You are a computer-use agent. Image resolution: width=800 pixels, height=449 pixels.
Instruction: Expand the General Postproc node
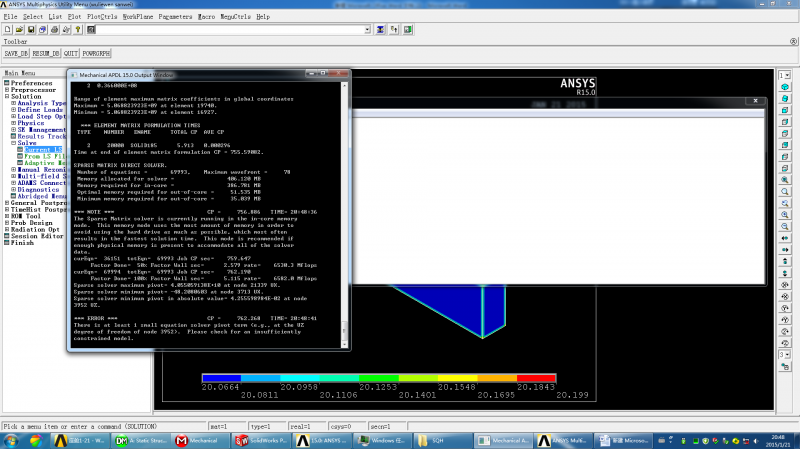coord(7,203)
